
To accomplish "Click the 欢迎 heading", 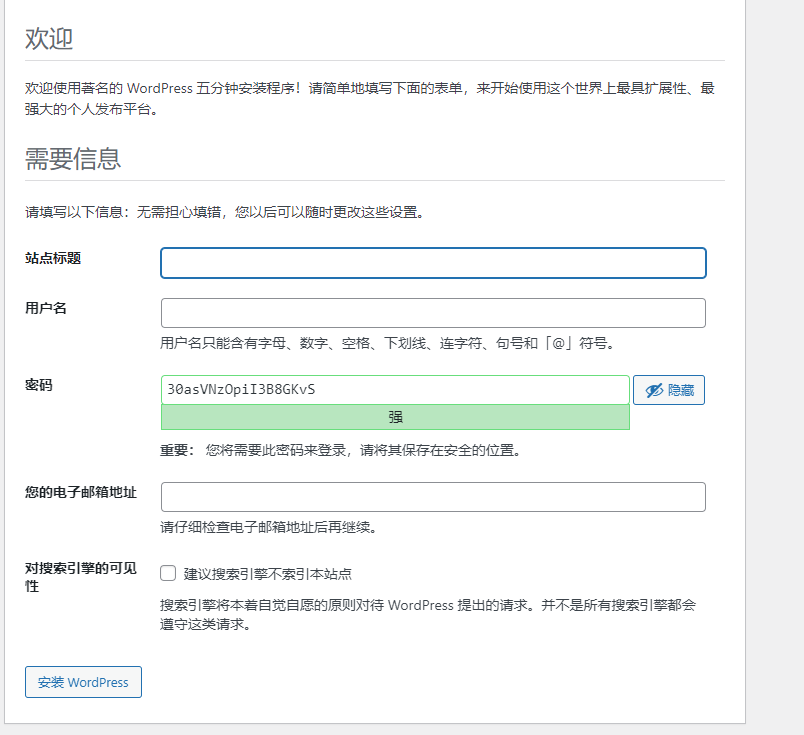I will (x=49, y=40).
